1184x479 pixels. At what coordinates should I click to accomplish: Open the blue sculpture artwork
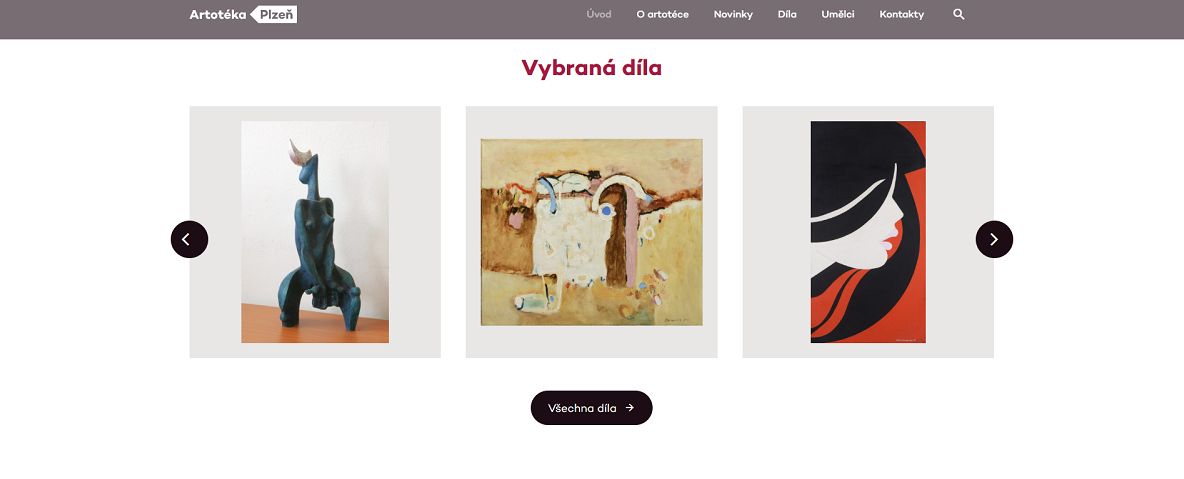(x=315, y=232)
